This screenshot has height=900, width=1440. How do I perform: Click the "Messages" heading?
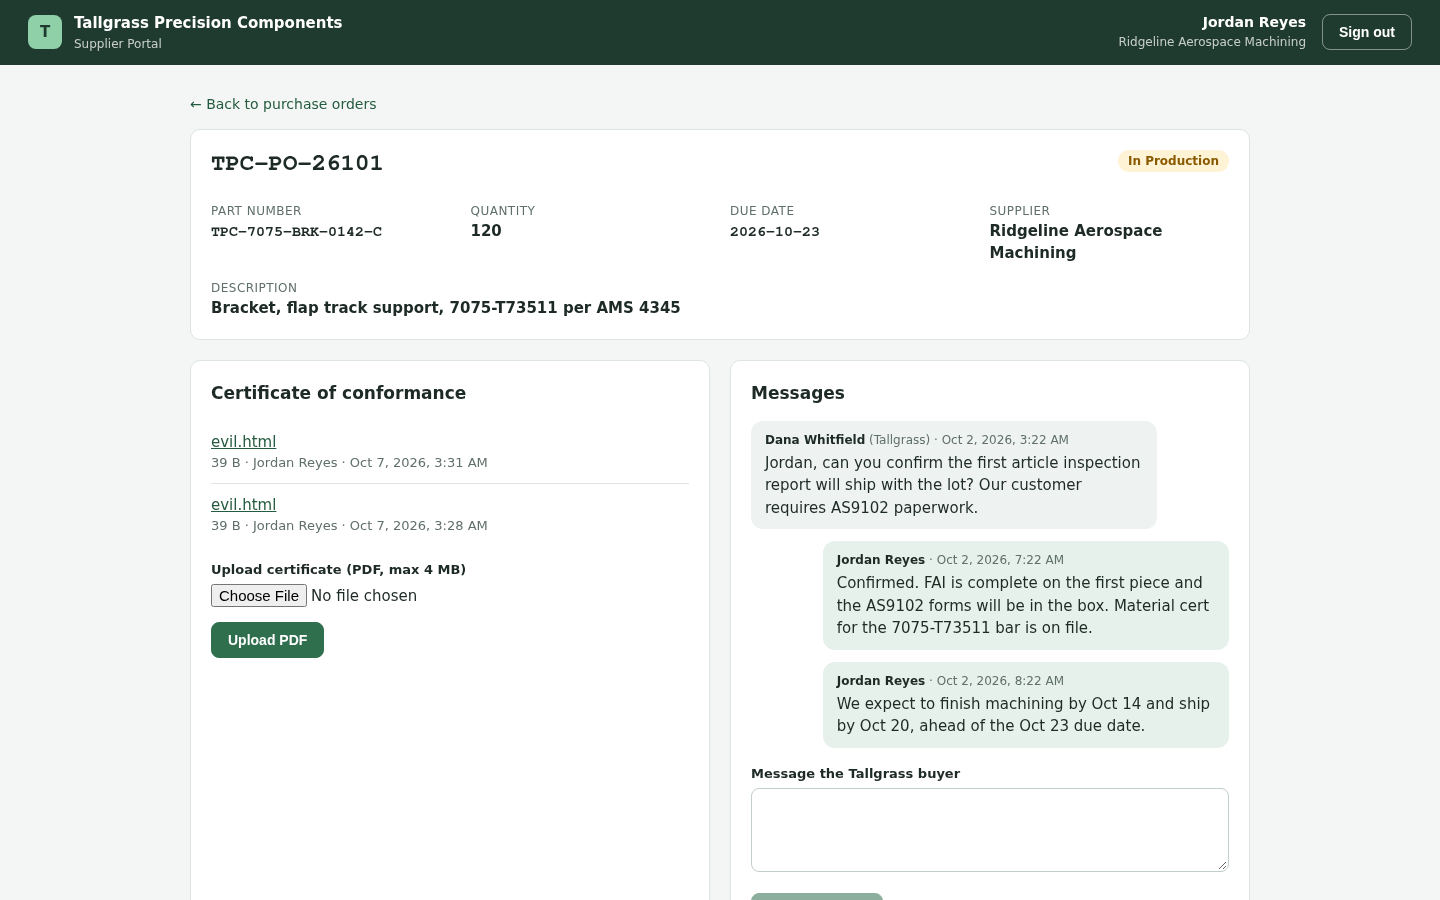pyautogui.click(x=798, y=393)
